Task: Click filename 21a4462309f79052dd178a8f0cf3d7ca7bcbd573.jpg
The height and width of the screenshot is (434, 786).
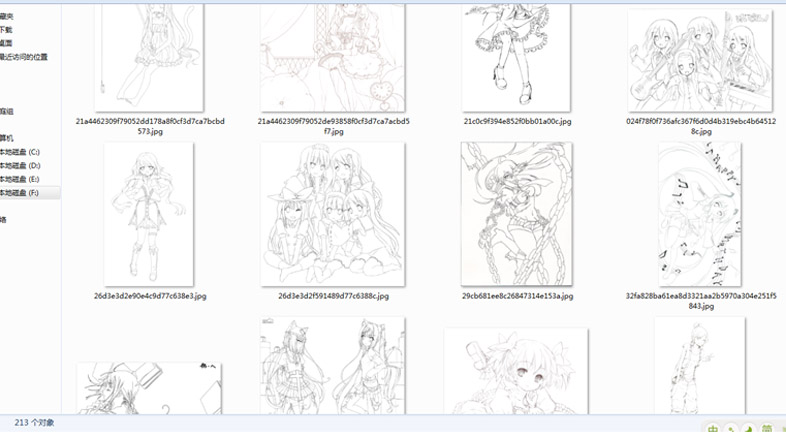Action: click(x=150, y=126)
